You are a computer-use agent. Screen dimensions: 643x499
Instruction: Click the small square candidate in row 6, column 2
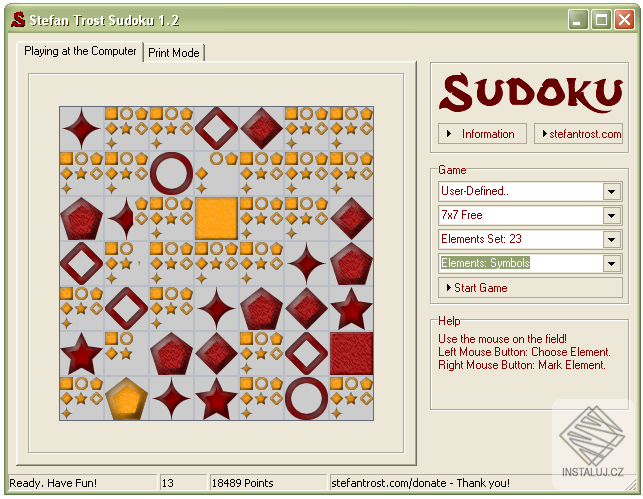click(111, 339)
